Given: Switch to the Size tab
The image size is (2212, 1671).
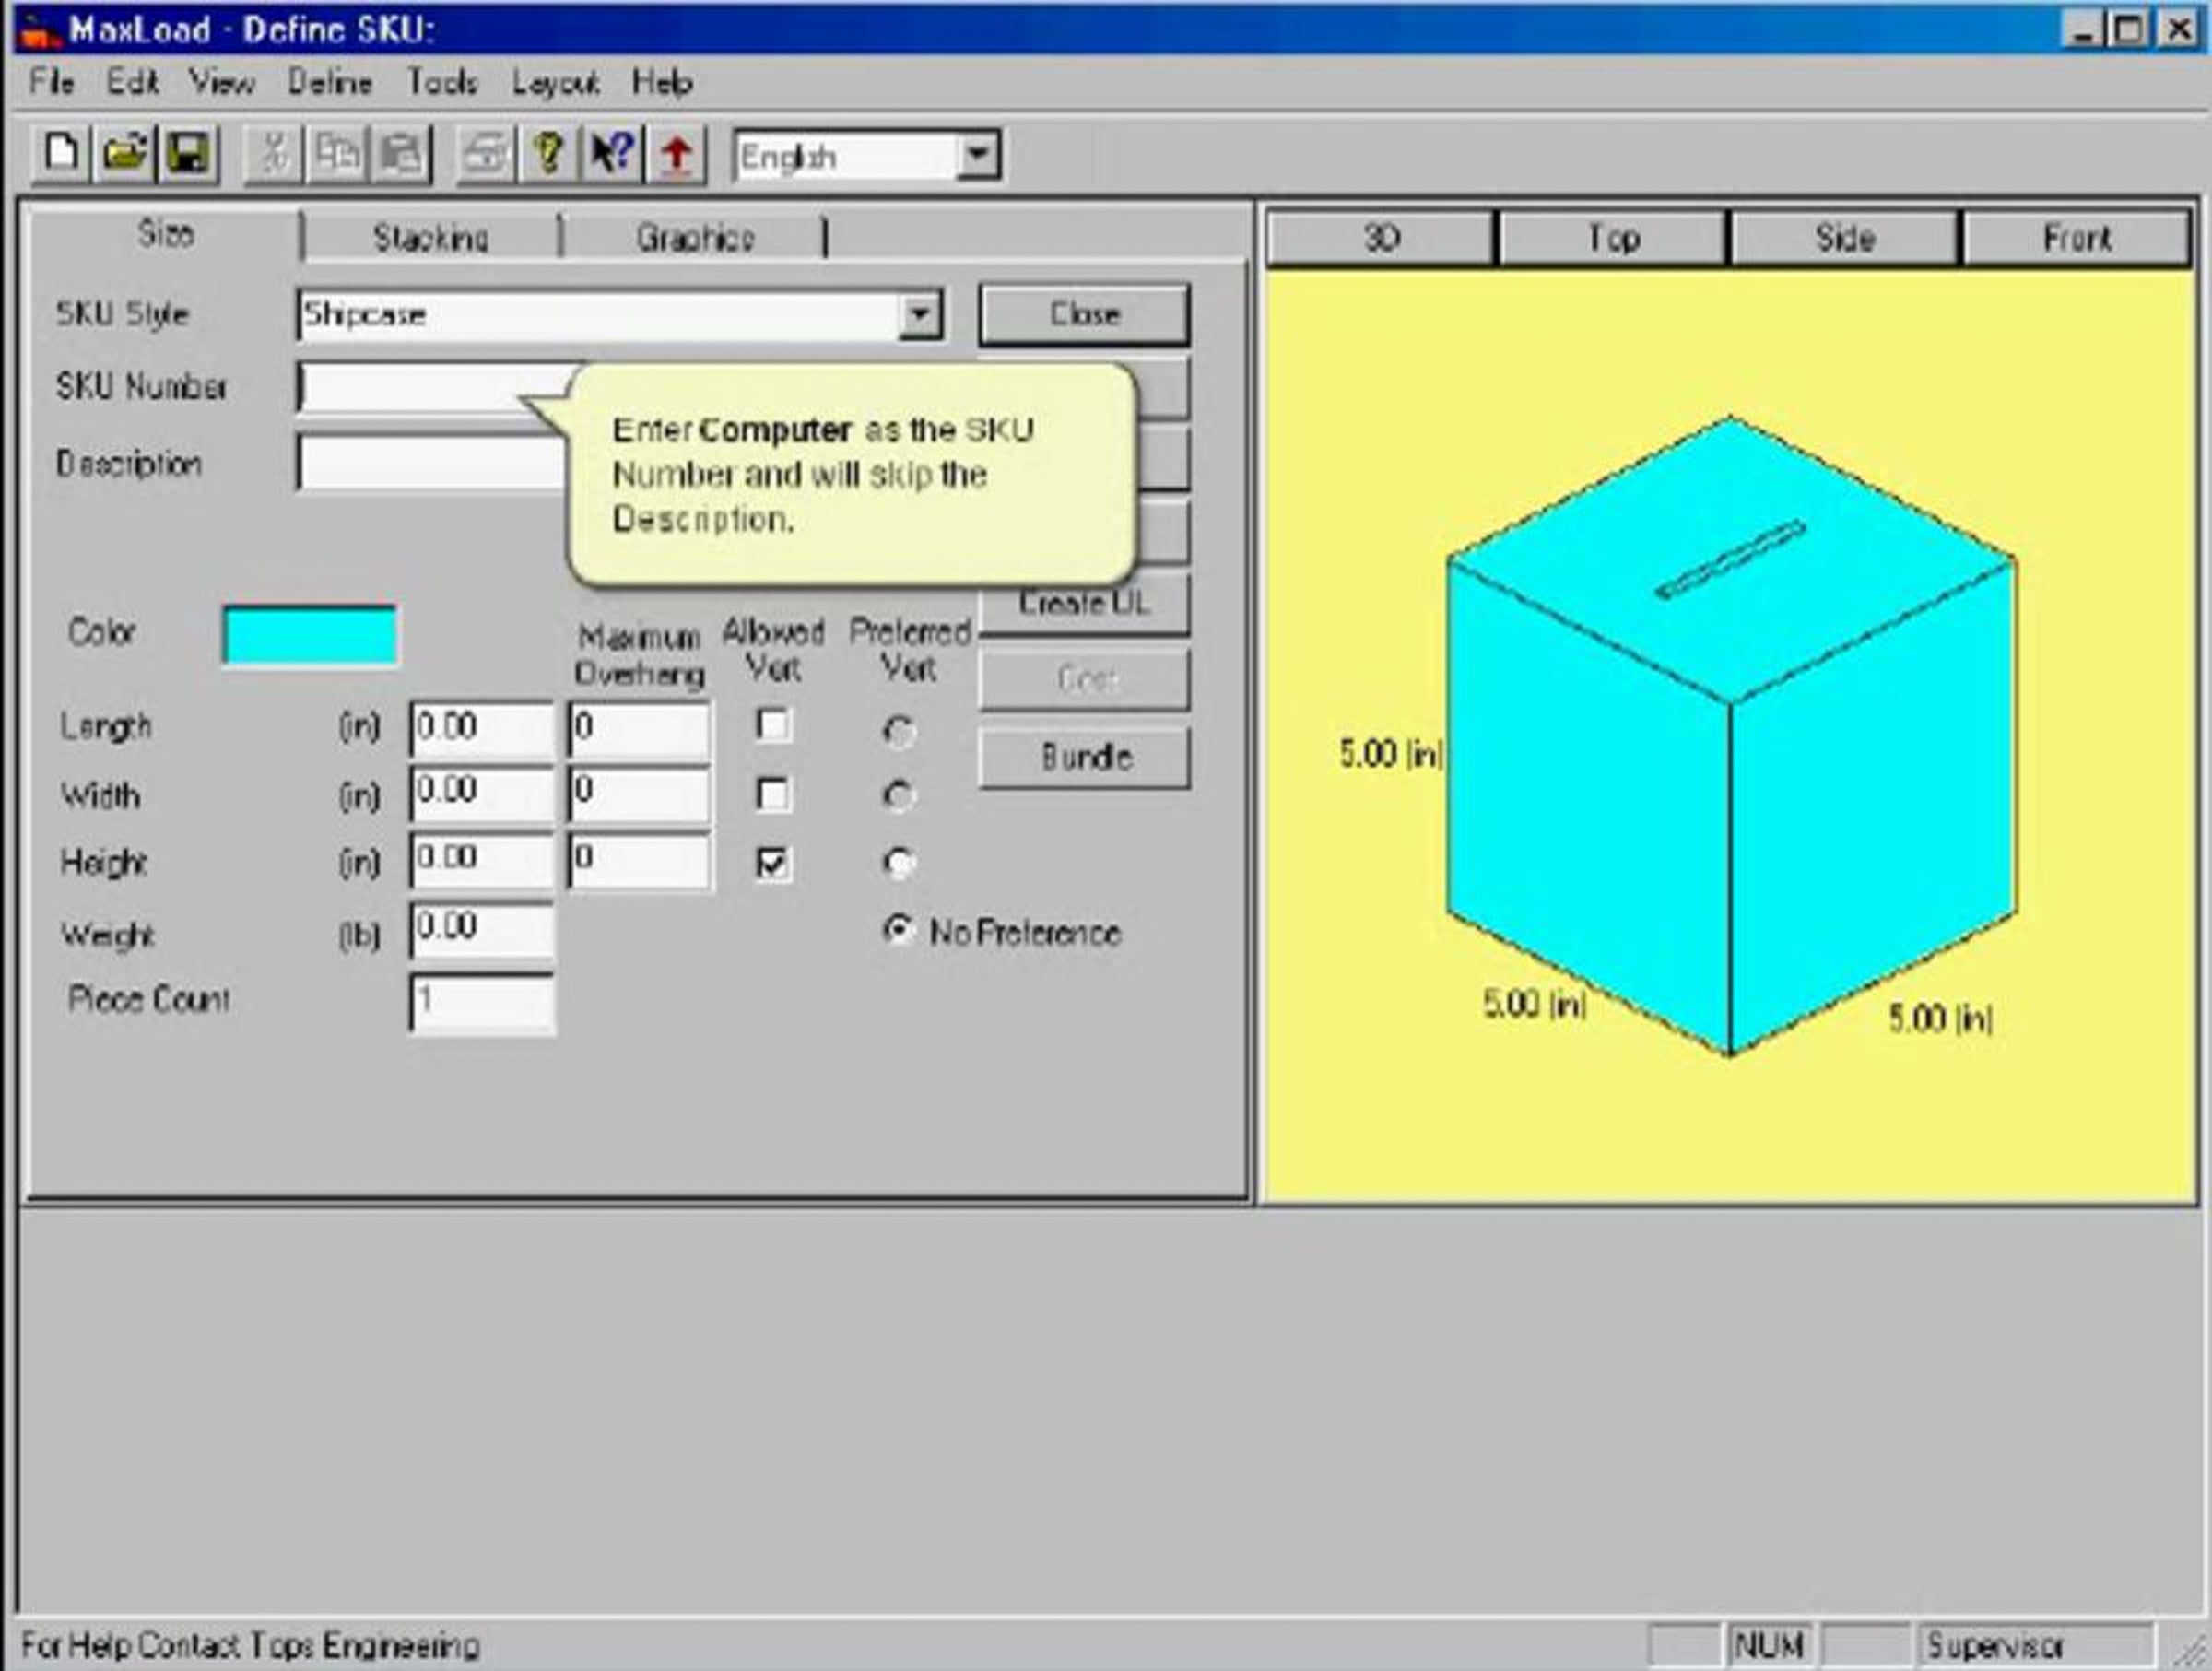Looking at the screenshot, I should pyautogui.click(x=165, y=234).
